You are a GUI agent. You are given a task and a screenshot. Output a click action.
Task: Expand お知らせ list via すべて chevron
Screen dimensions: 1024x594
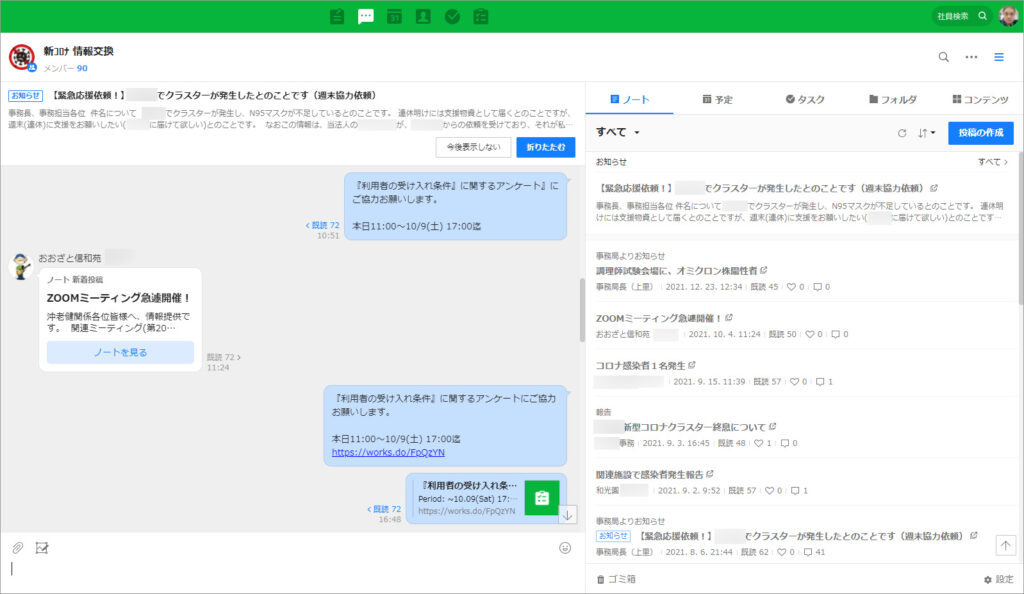point(993,161)
